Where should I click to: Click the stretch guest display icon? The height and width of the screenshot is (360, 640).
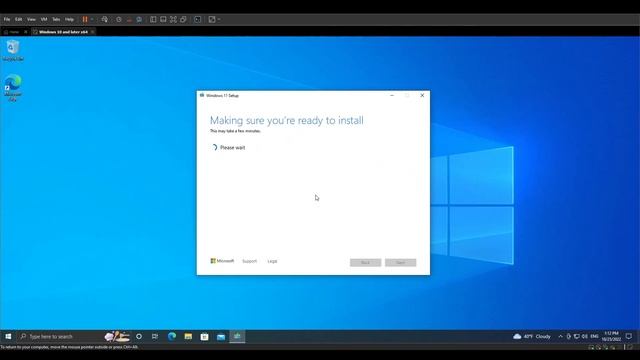pyautogui.click(x=212, y=19)
